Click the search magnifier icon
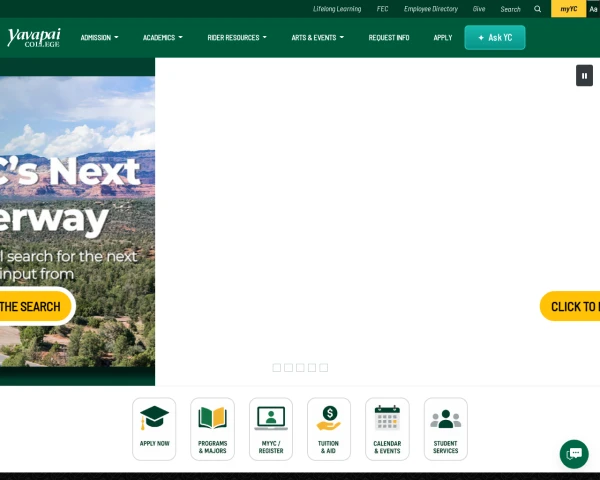Image resolution: width=600 pixels, height=480 pixels. (x=537, y=9)
